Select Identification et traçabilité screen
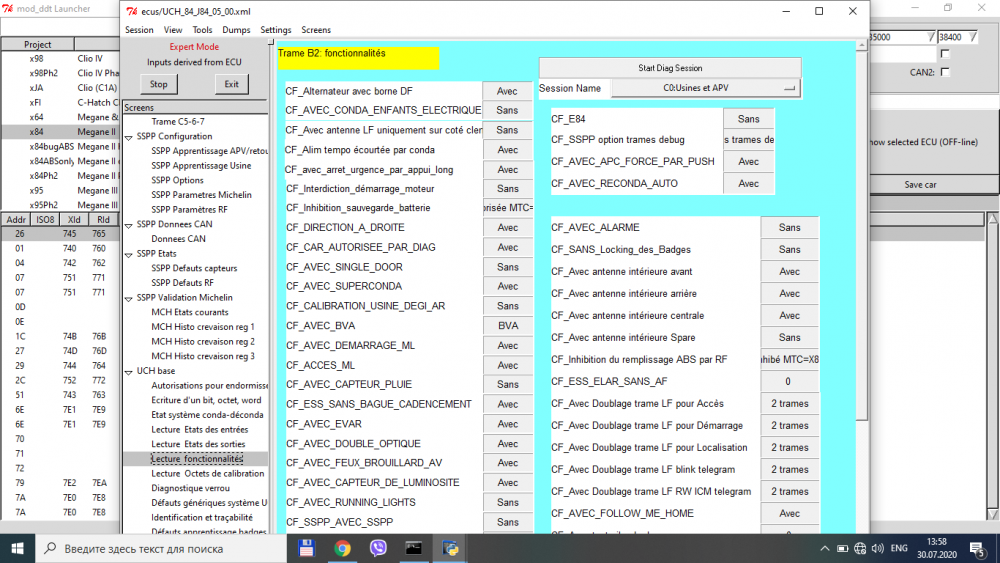1000x563 pixels. 202,518
